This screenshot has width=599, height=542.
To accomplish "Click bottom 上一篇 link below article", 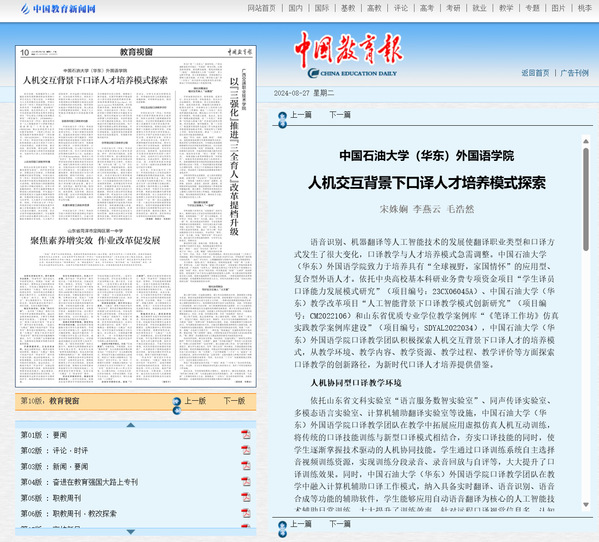I will [x=301, y=524].
